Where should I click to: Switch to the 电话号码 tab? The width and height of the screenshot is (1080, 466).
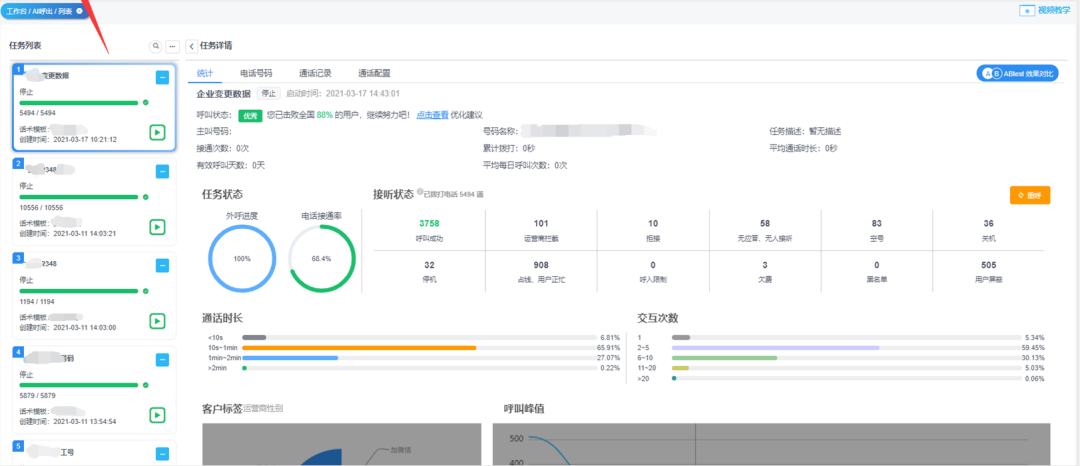coord(256,73)
